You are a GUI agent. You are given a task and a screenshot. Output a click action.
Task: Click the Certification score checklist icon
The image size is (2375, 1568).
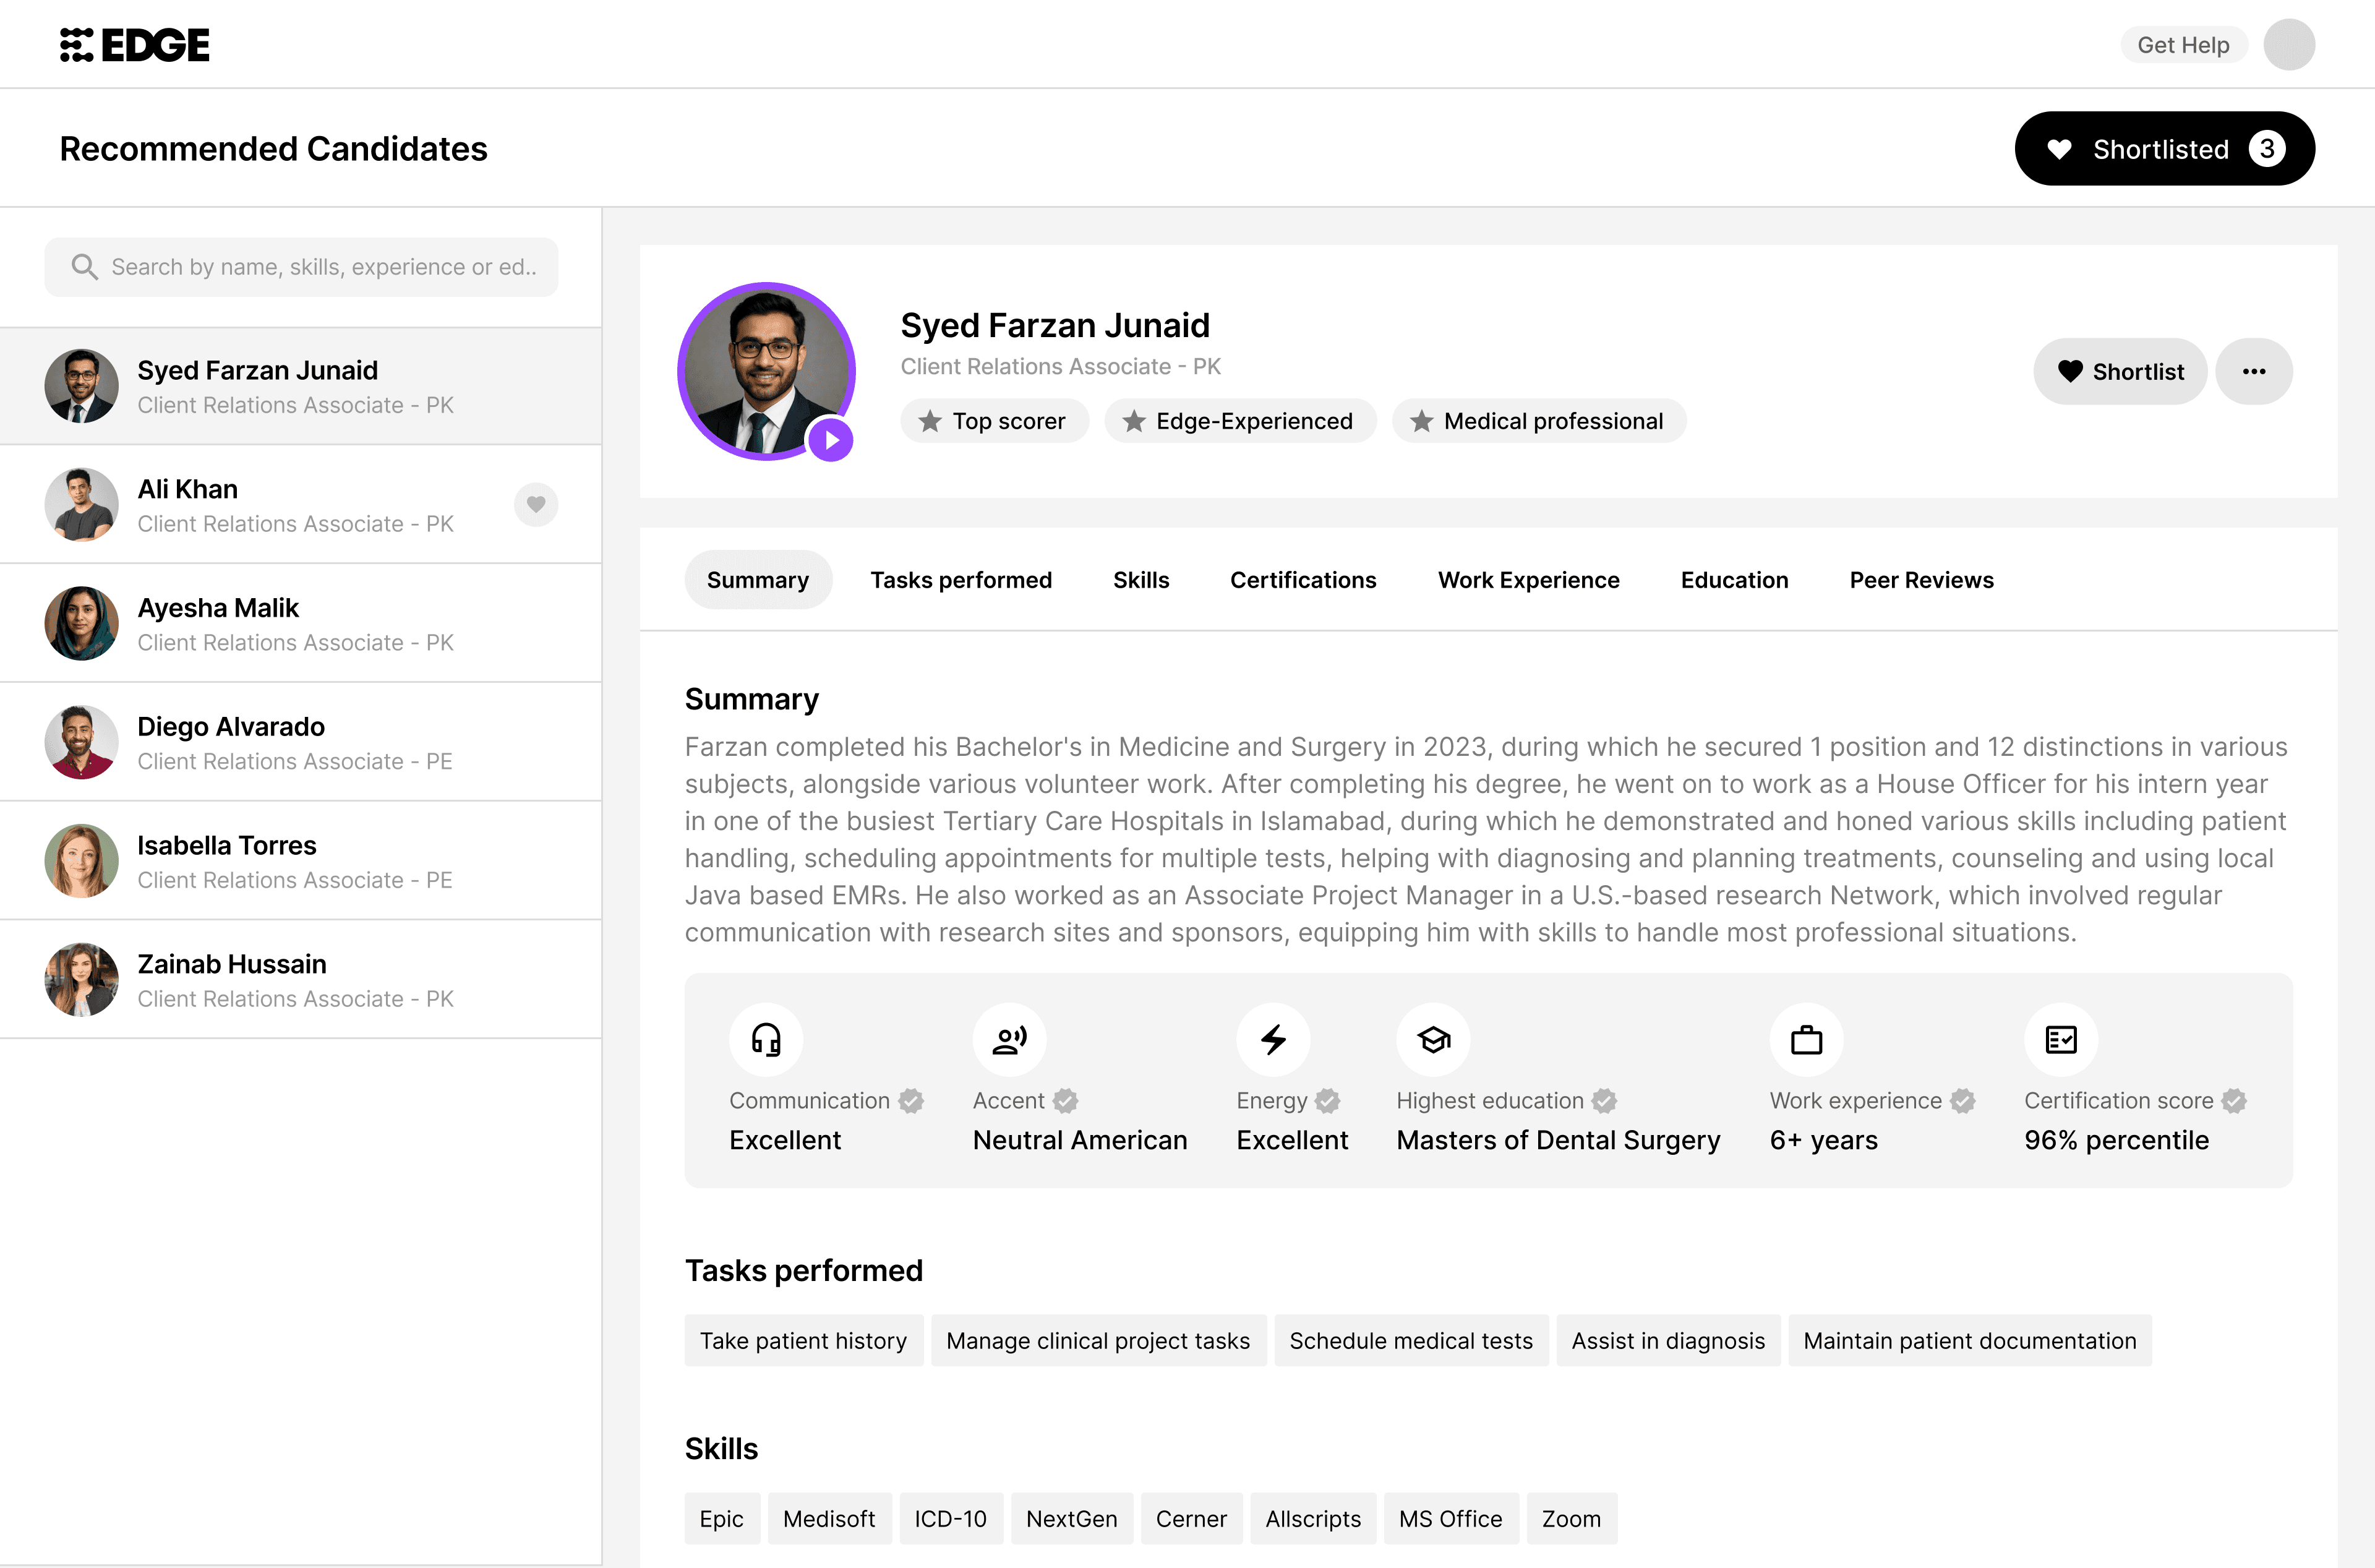click(2061, 1040)
